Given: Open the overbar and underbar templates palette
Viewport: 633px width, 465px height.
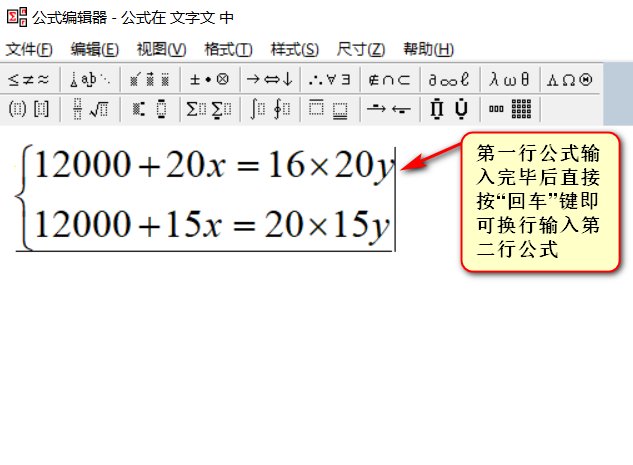Looking at the screenshot, I should tap(329, 109).
